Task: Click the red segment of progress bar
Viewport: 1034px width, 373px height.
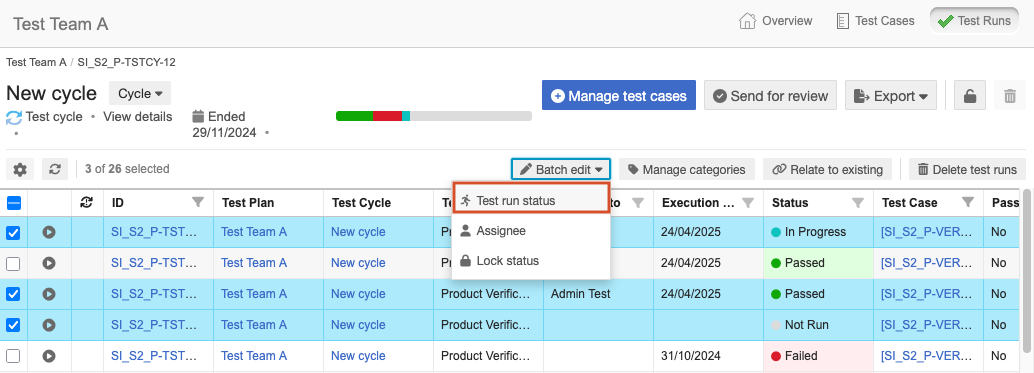Action: [387, 116]
